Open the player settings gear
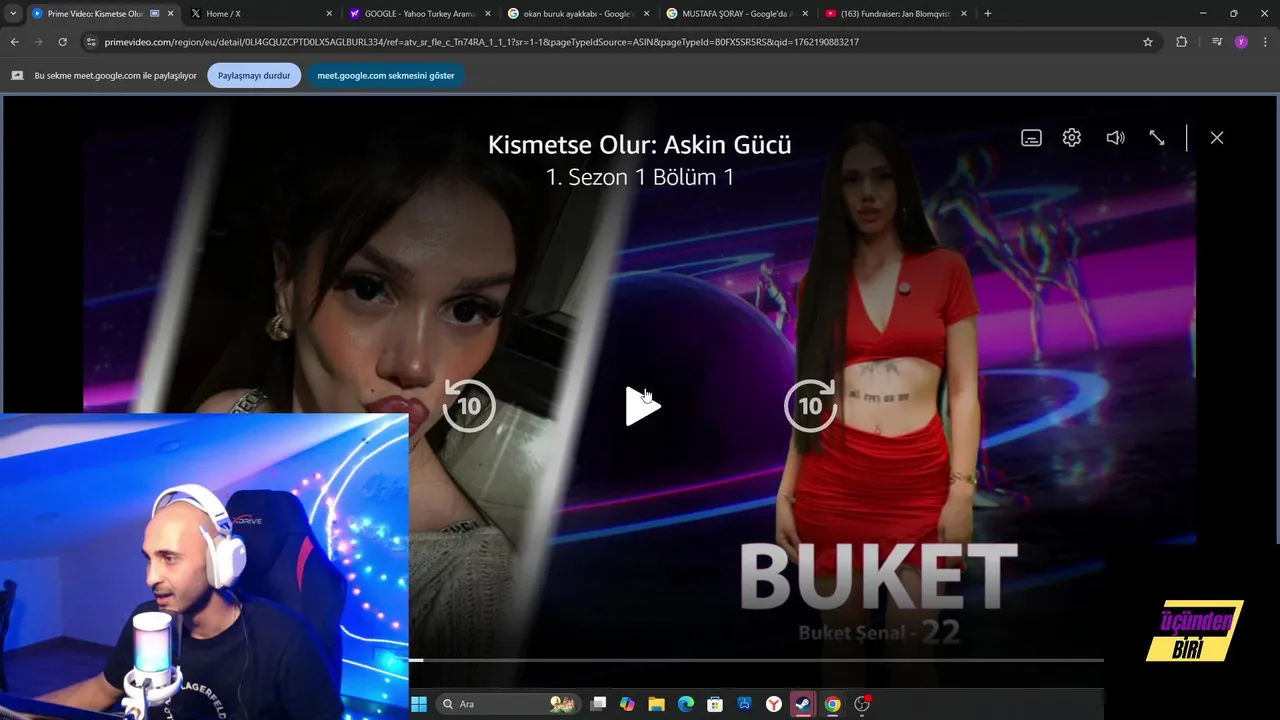The width and height of the screenshot is (1280, 720). pyautogui.click(x=1072, y=138)
